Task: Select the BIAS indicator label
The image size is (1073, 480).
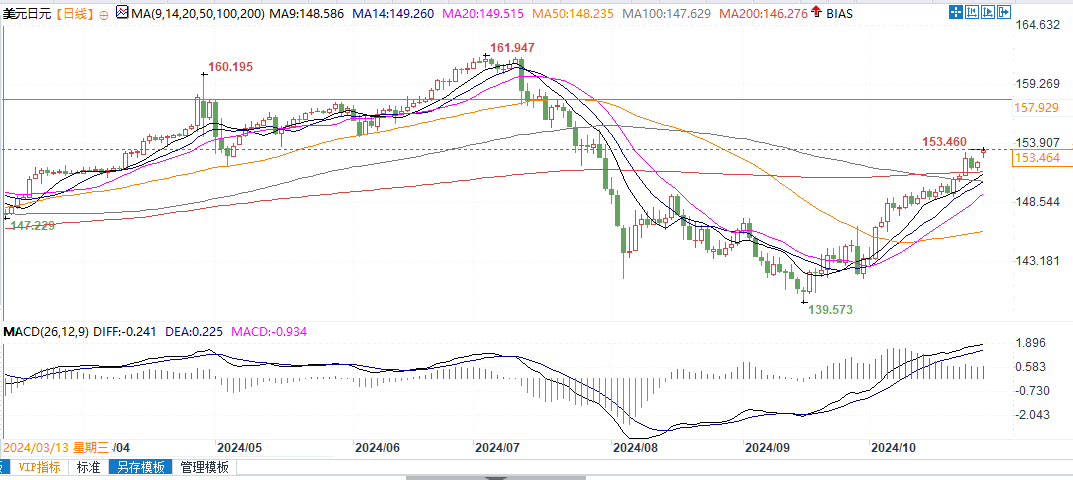Action: pyautogui.click(x=839, y=14)
